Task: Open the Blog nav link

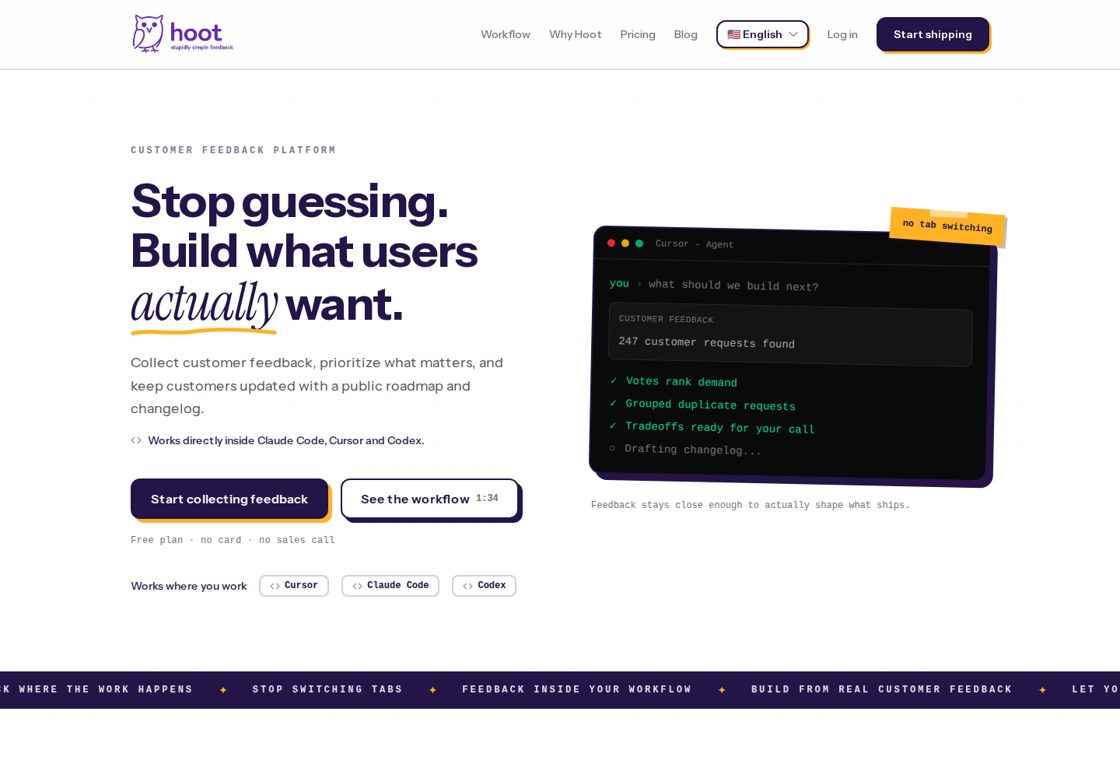Action: tap(685, 34)
